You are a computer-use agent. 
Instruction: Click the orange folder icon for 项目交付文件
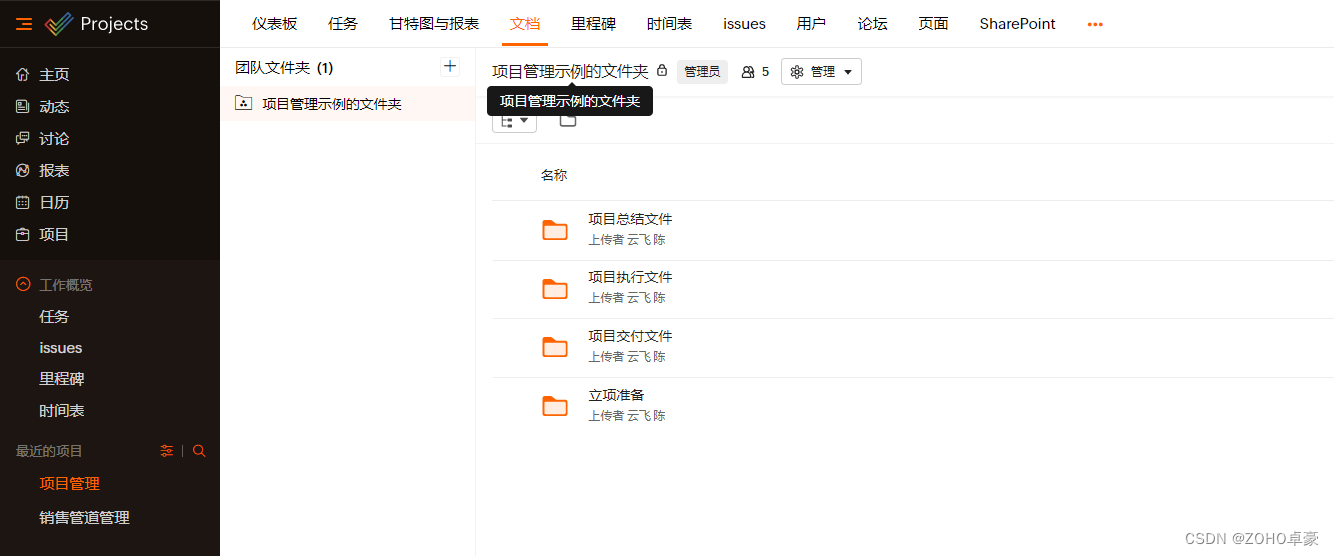tap(555, 347)
